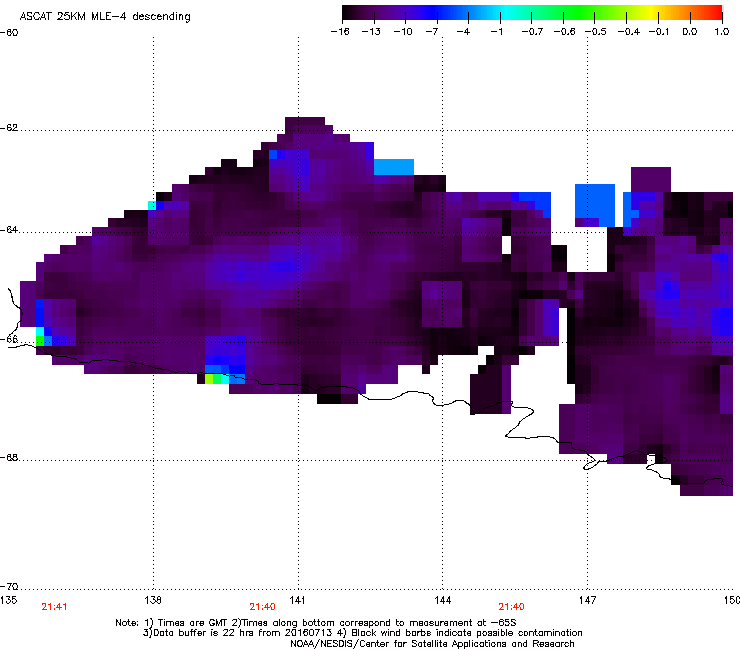Select the '-1' color scale label
This screenshot has height=650, width=740.
[496, 32]
